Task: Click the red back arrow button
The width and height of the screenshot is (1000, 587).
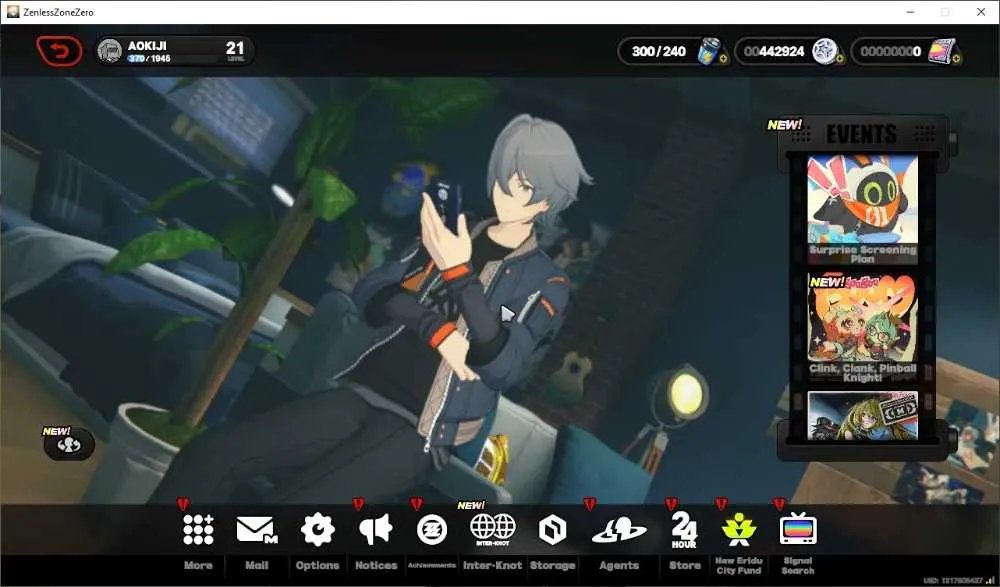Action: click(59, 51)
